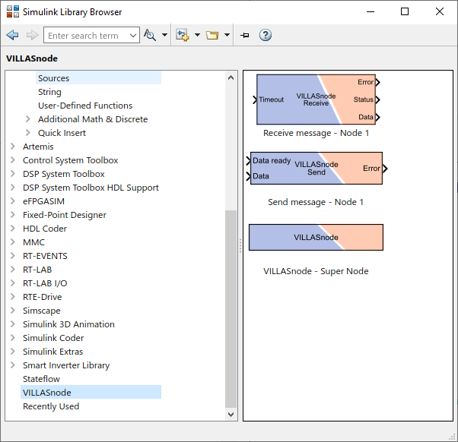This screenshot has width=458, height=442.
Task: Expand Smart Inverter Library
Action: 13,365
